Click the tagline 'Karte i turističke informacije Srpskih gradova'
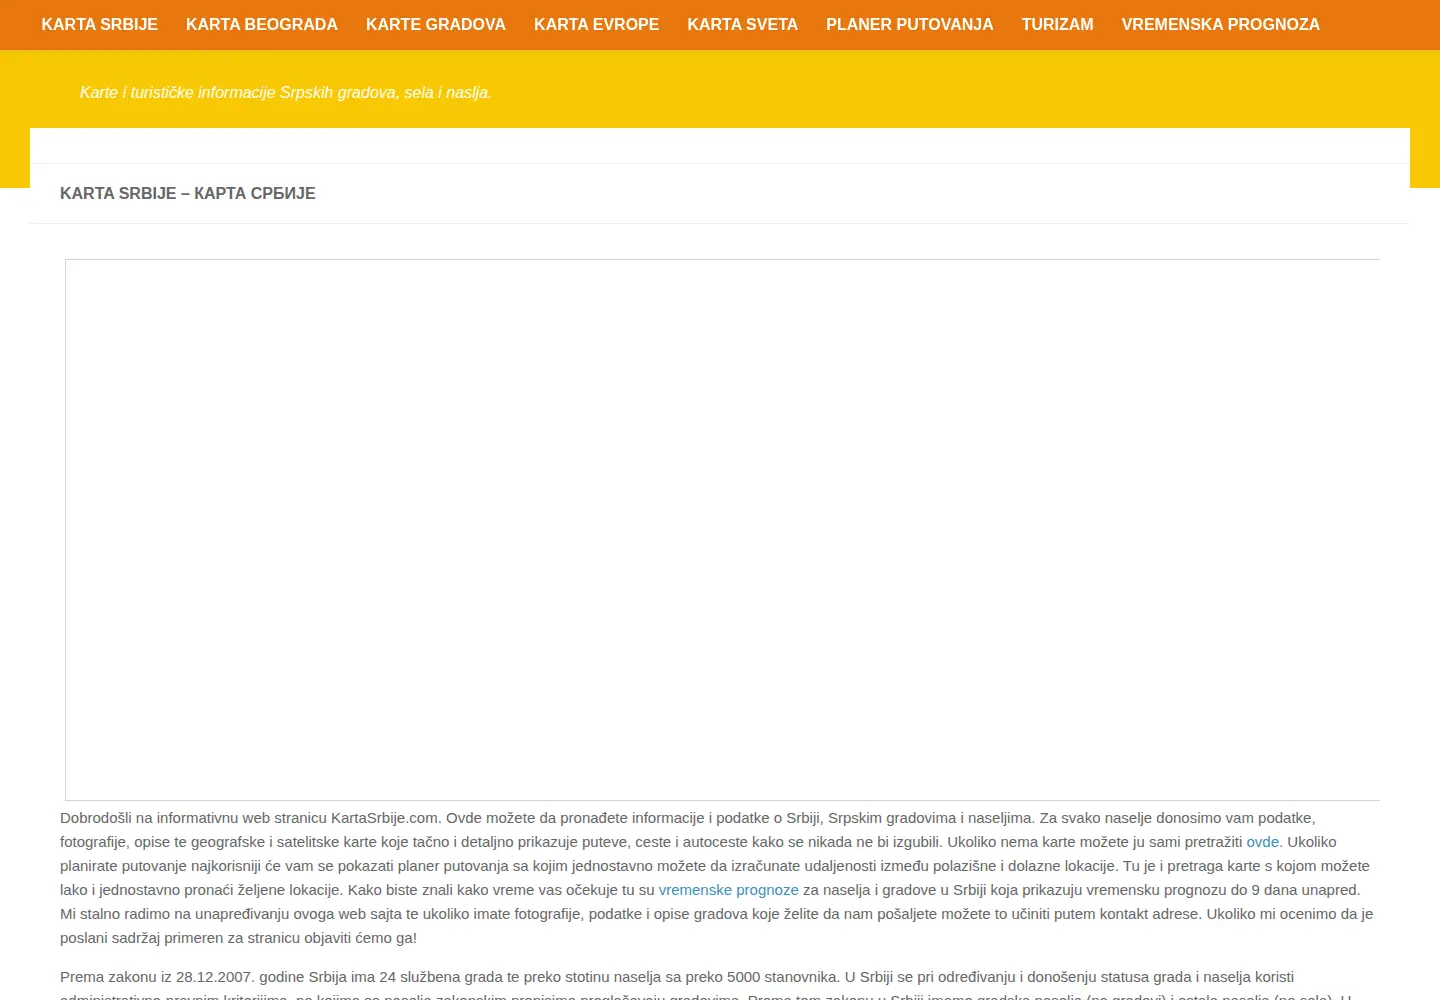Image resolution: width=1440 pixels, height=1000 pixels. coord(286,93)
